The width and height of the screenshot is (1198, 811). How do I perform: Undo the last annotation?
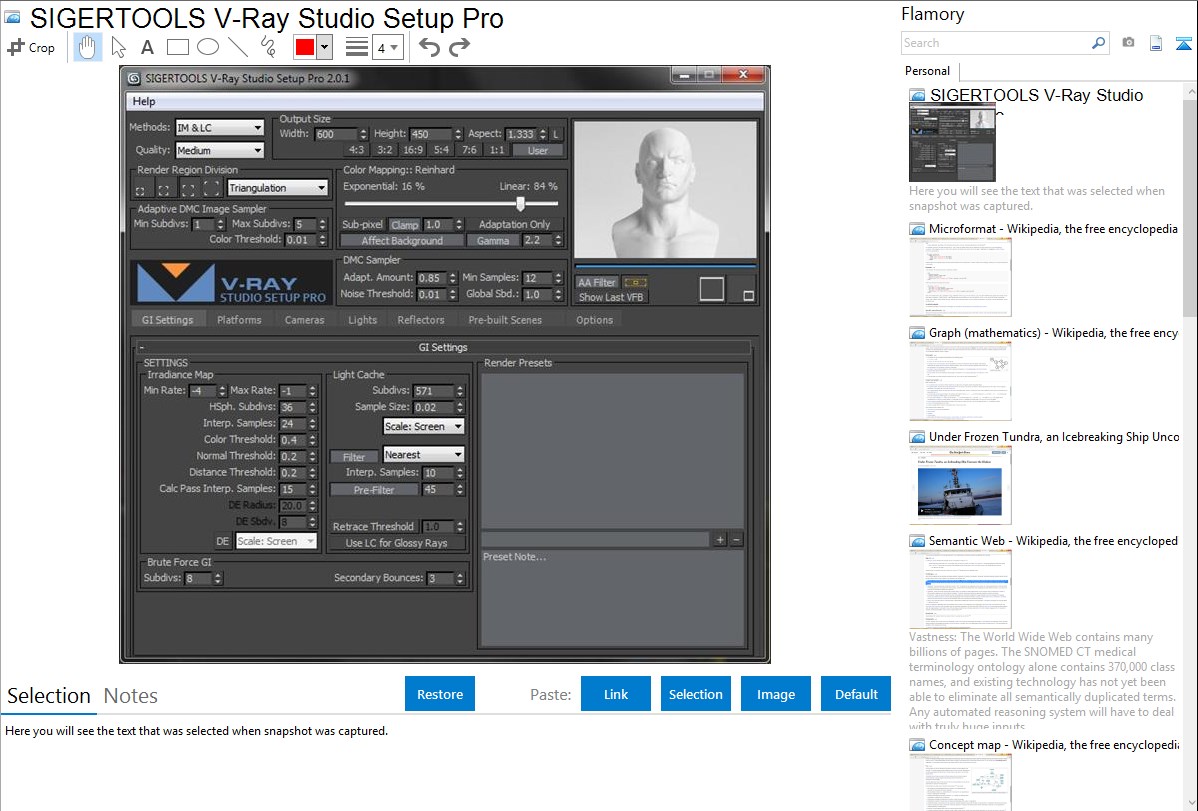pos(429,47)
